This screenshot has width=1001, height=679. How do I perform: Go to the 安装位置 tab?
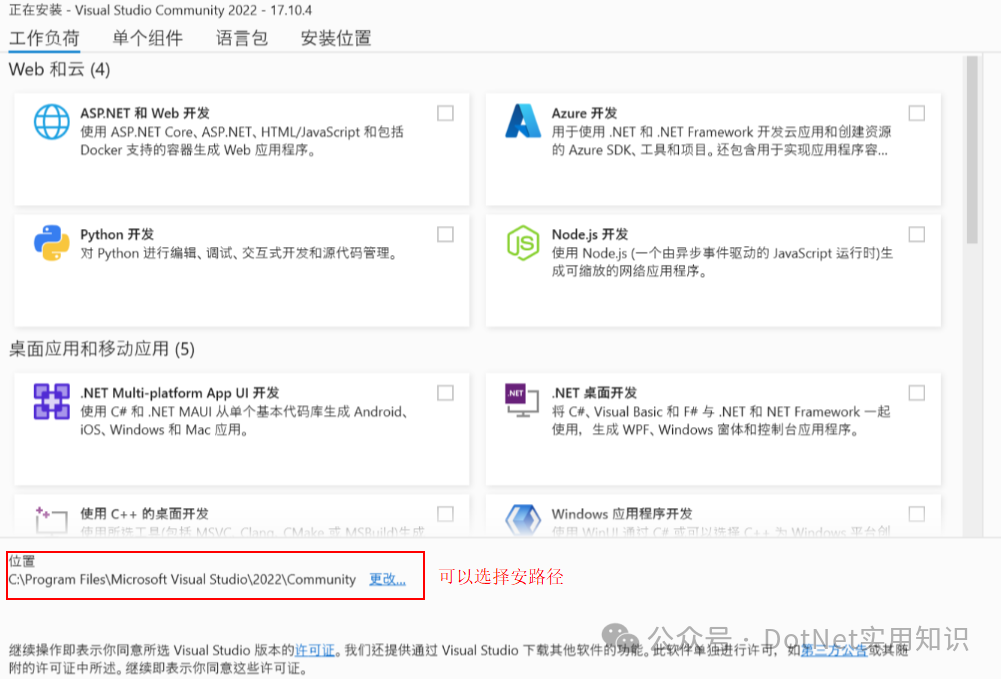(336, 38)
